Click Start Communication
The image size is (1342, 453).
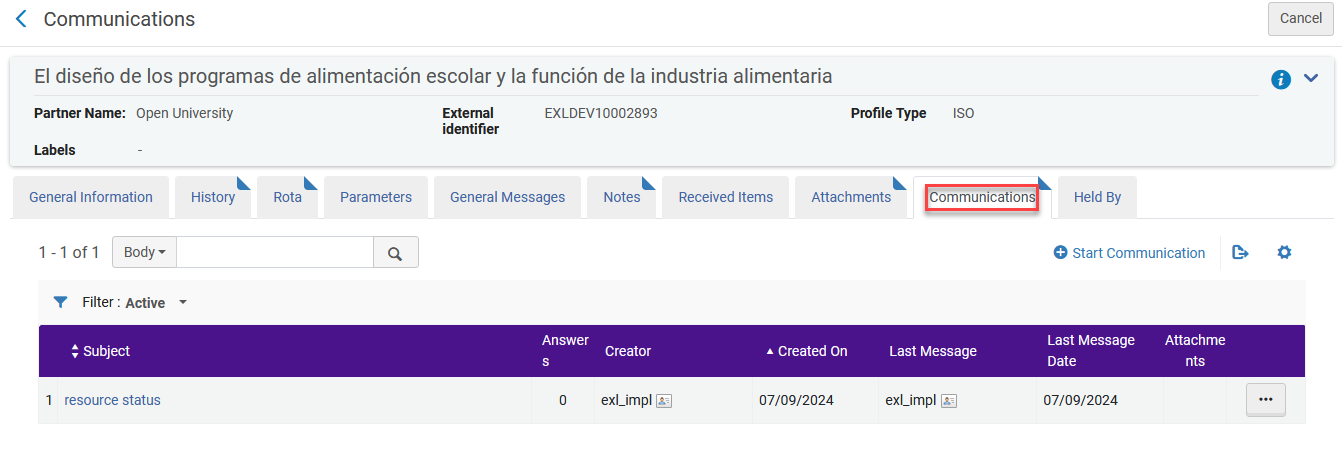(x=1129, y=253)
